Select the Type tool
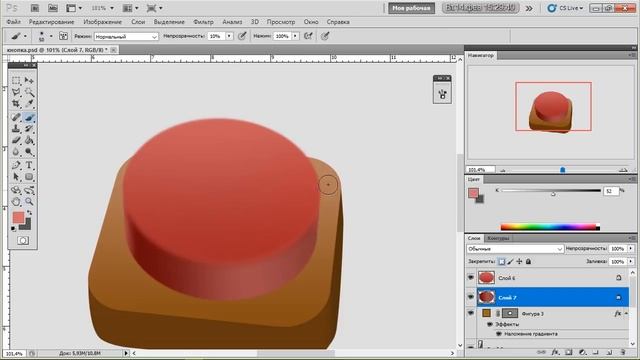Viewport: 640px width, 360px height. 29,165
